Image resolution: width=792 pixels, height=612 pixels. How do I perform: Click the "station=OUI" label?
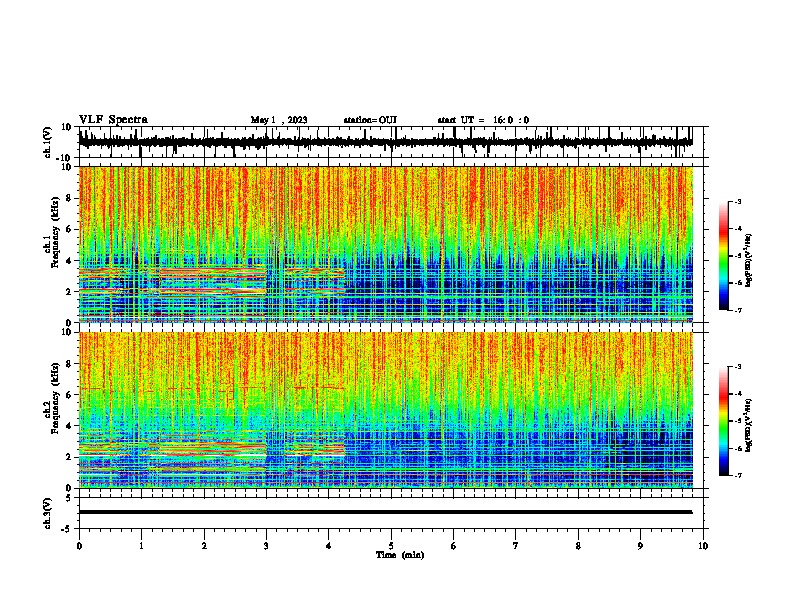click(370, 120)
